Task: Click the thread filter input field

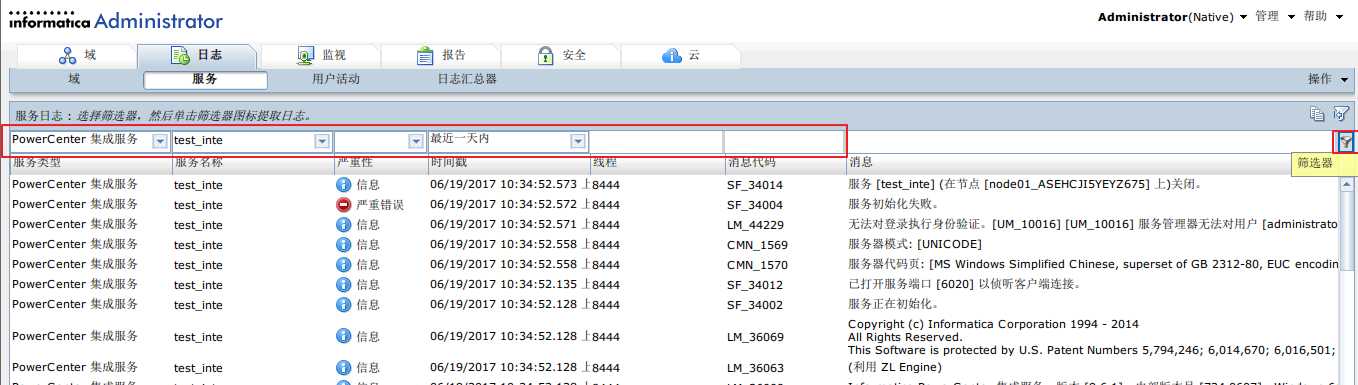Action: tap(656, 141)
